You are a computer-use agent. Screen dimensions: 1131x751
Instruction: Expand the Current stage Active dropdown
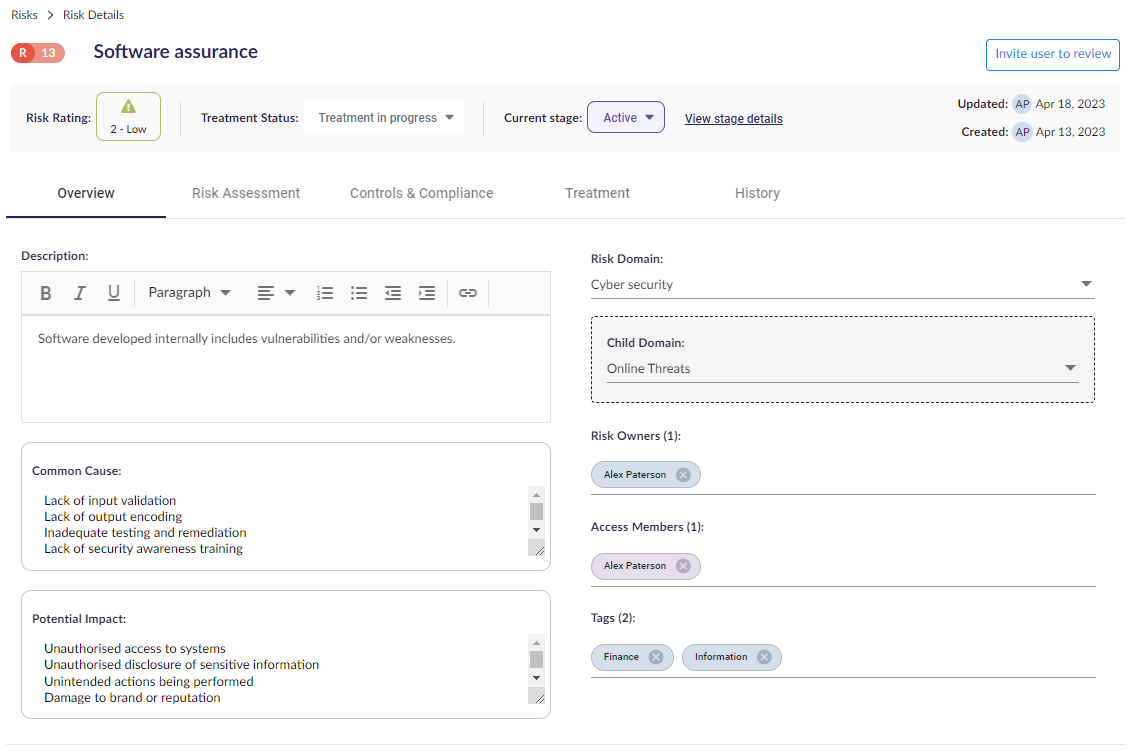point(626,118)
